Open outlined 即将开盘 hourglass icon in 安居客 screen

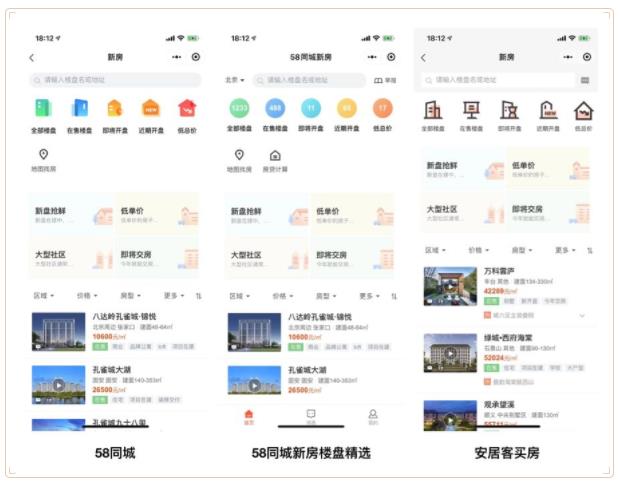(x=509, y=110)
